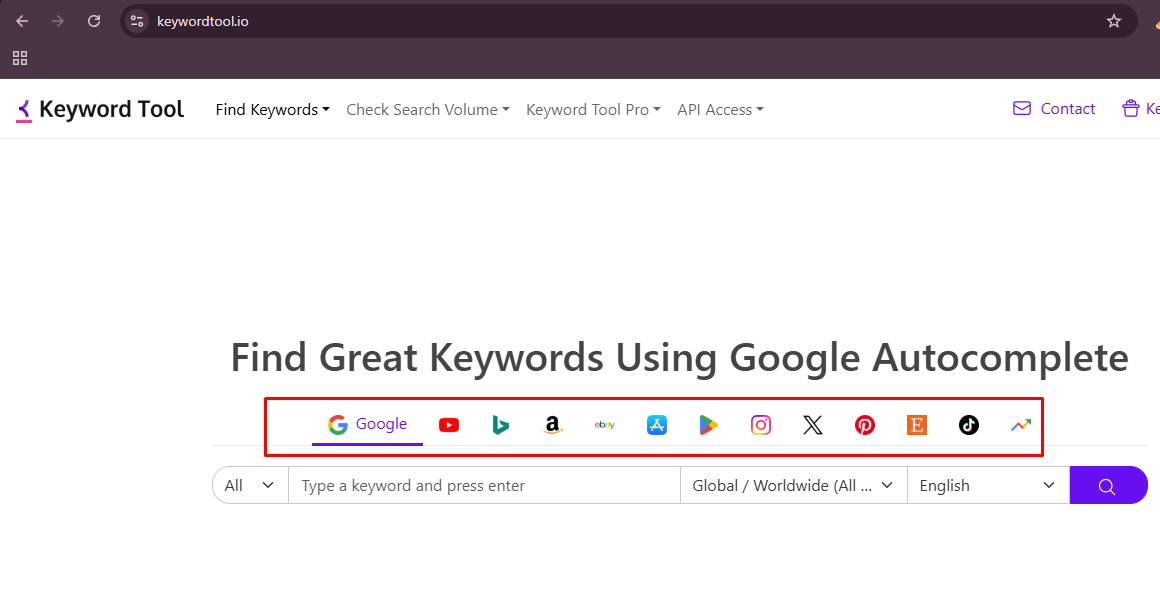This screenshot has height=615, width=1160.
Task: Open the 'All' search type dropdown
Action: point(250,485)
